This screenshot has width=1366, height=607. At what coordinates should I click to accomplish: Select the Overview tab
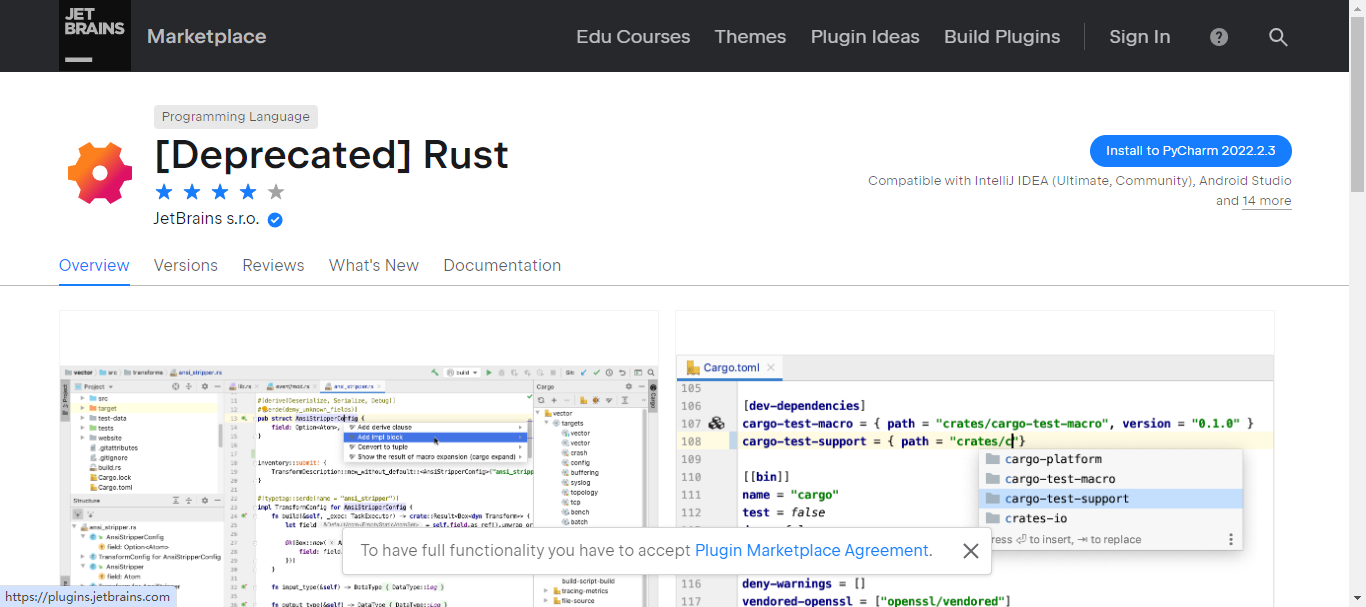pos(94,266)
